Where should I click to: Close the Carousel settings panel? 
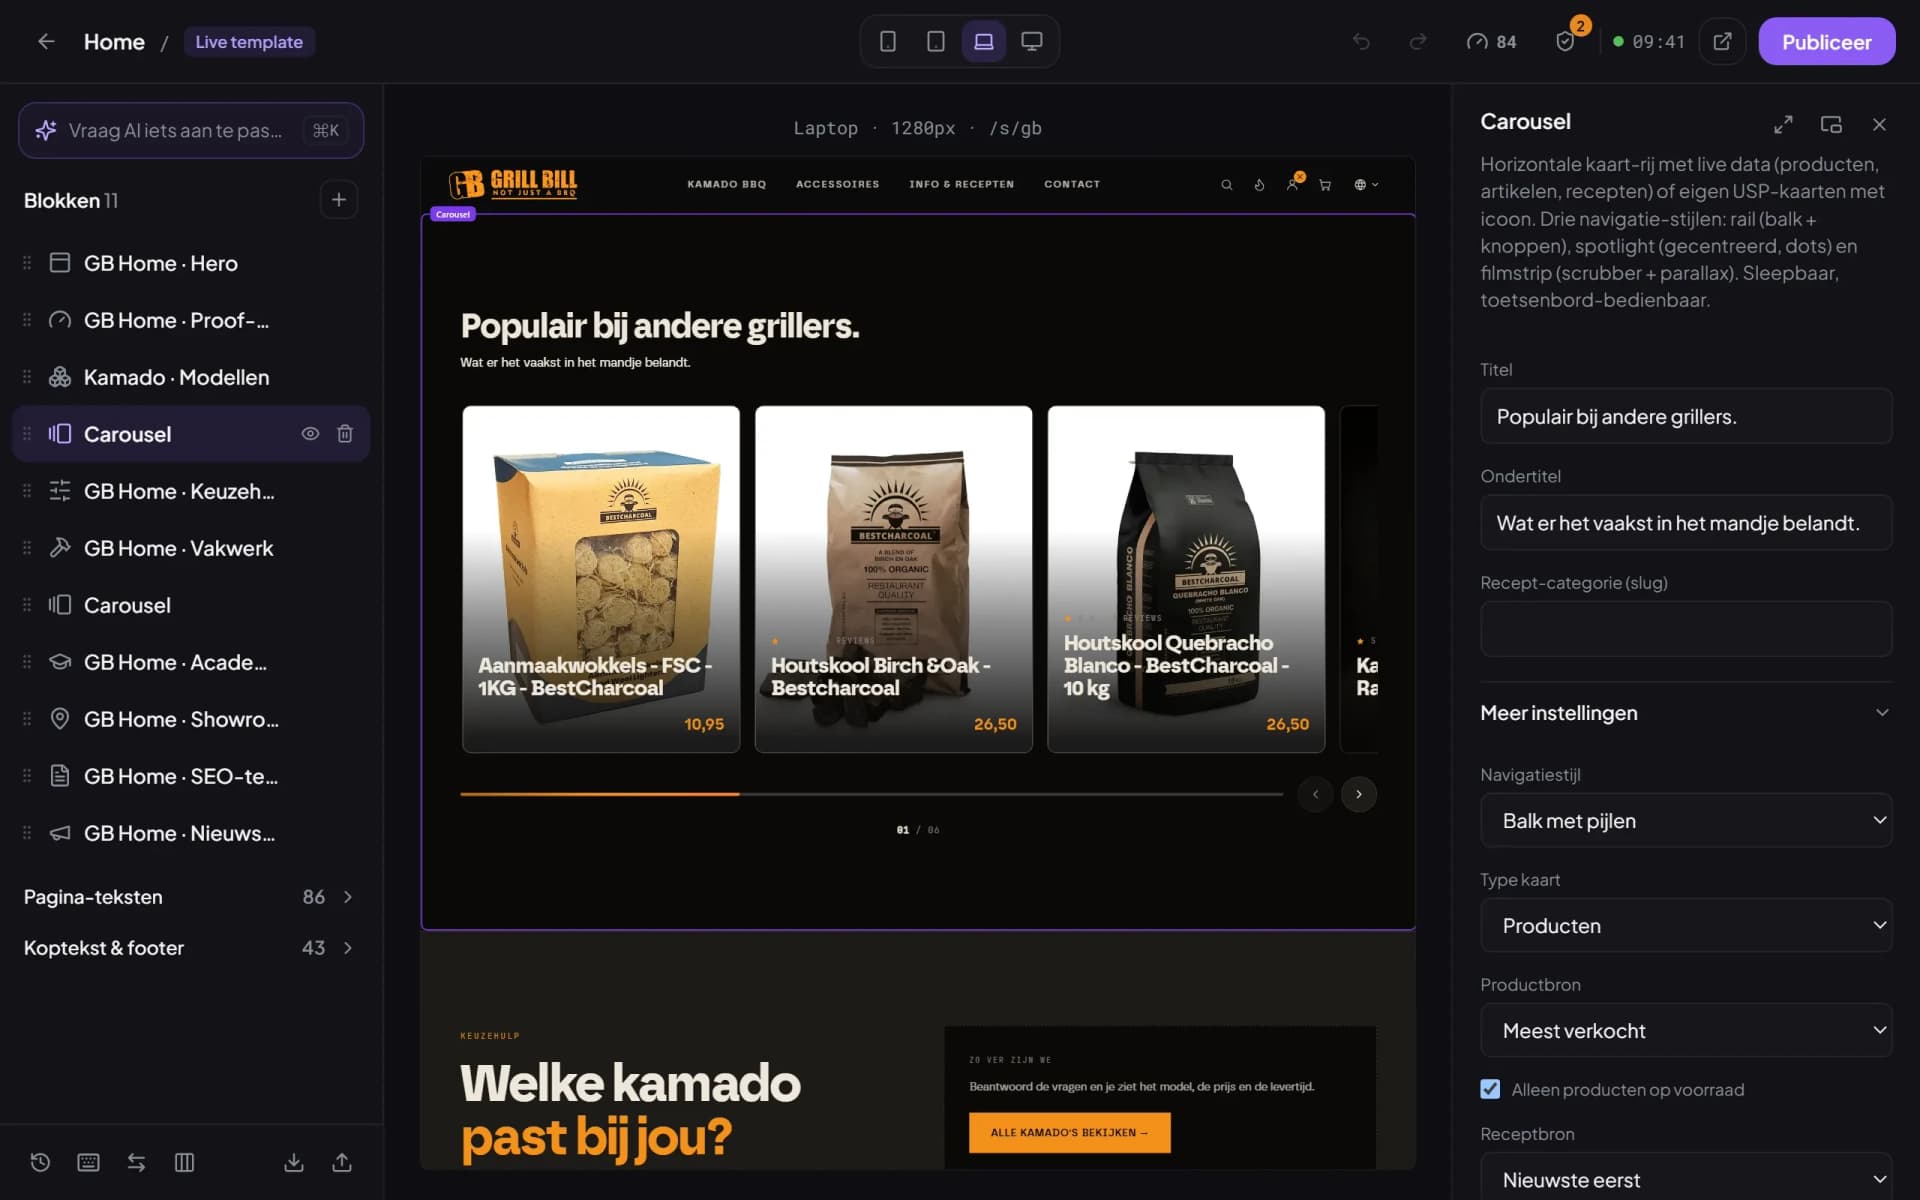pyautogui.click(x=1879, y=124)
